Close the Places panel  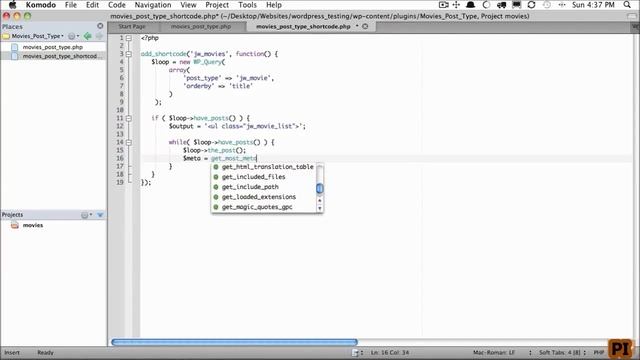pyautogui.click(x=100, y=26)
